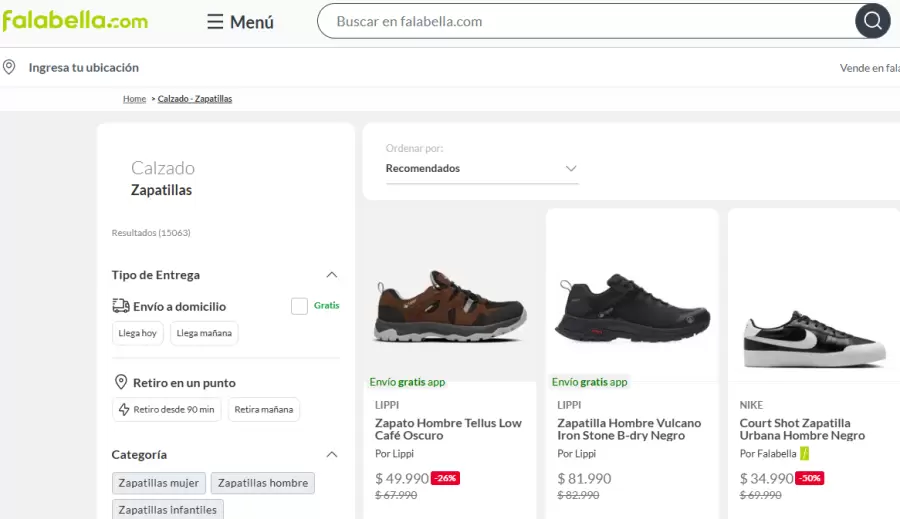Choose Retiro desde 90 min option

click(x=167, y=409)
